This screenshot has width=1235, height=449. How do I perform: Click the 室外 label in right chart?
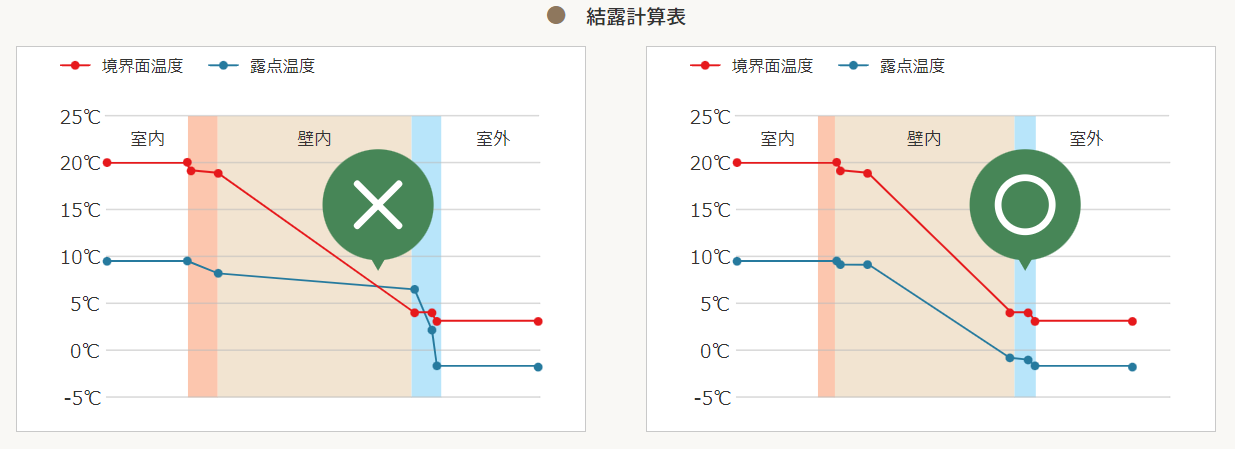click(x=1086, y=139)
